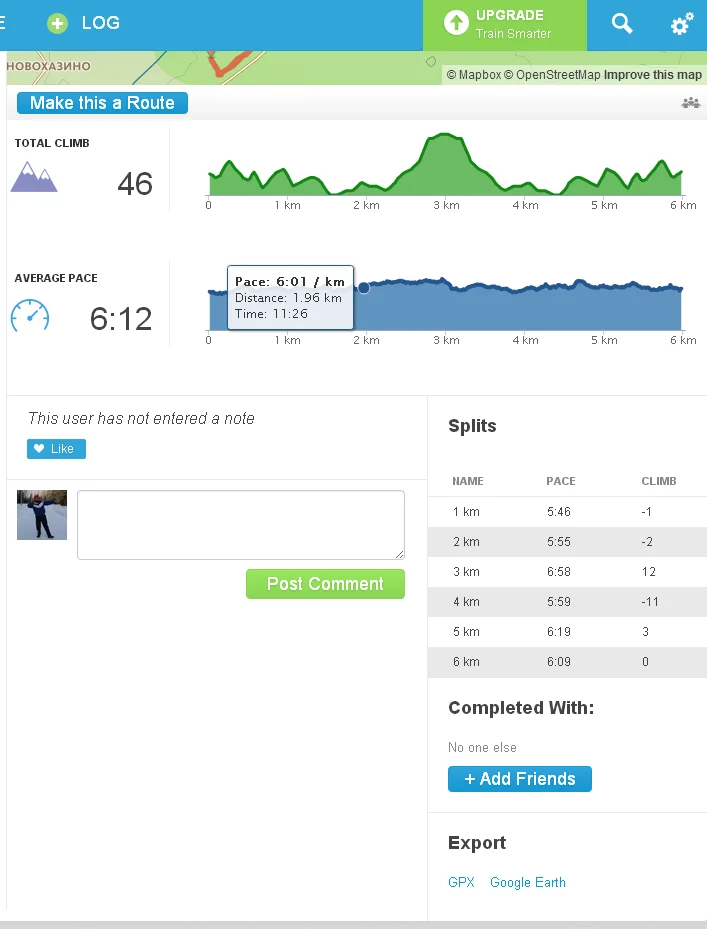Click 'This user has not entered a note'
This screenshot has width=707, height=929.
point(141,418)
